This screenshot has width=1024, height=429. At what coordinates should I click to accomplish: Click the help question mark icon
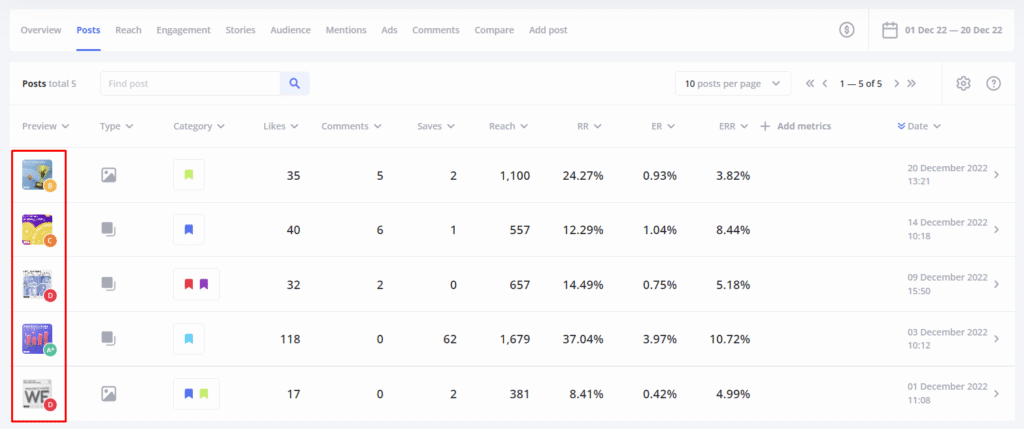coord(993,84)
